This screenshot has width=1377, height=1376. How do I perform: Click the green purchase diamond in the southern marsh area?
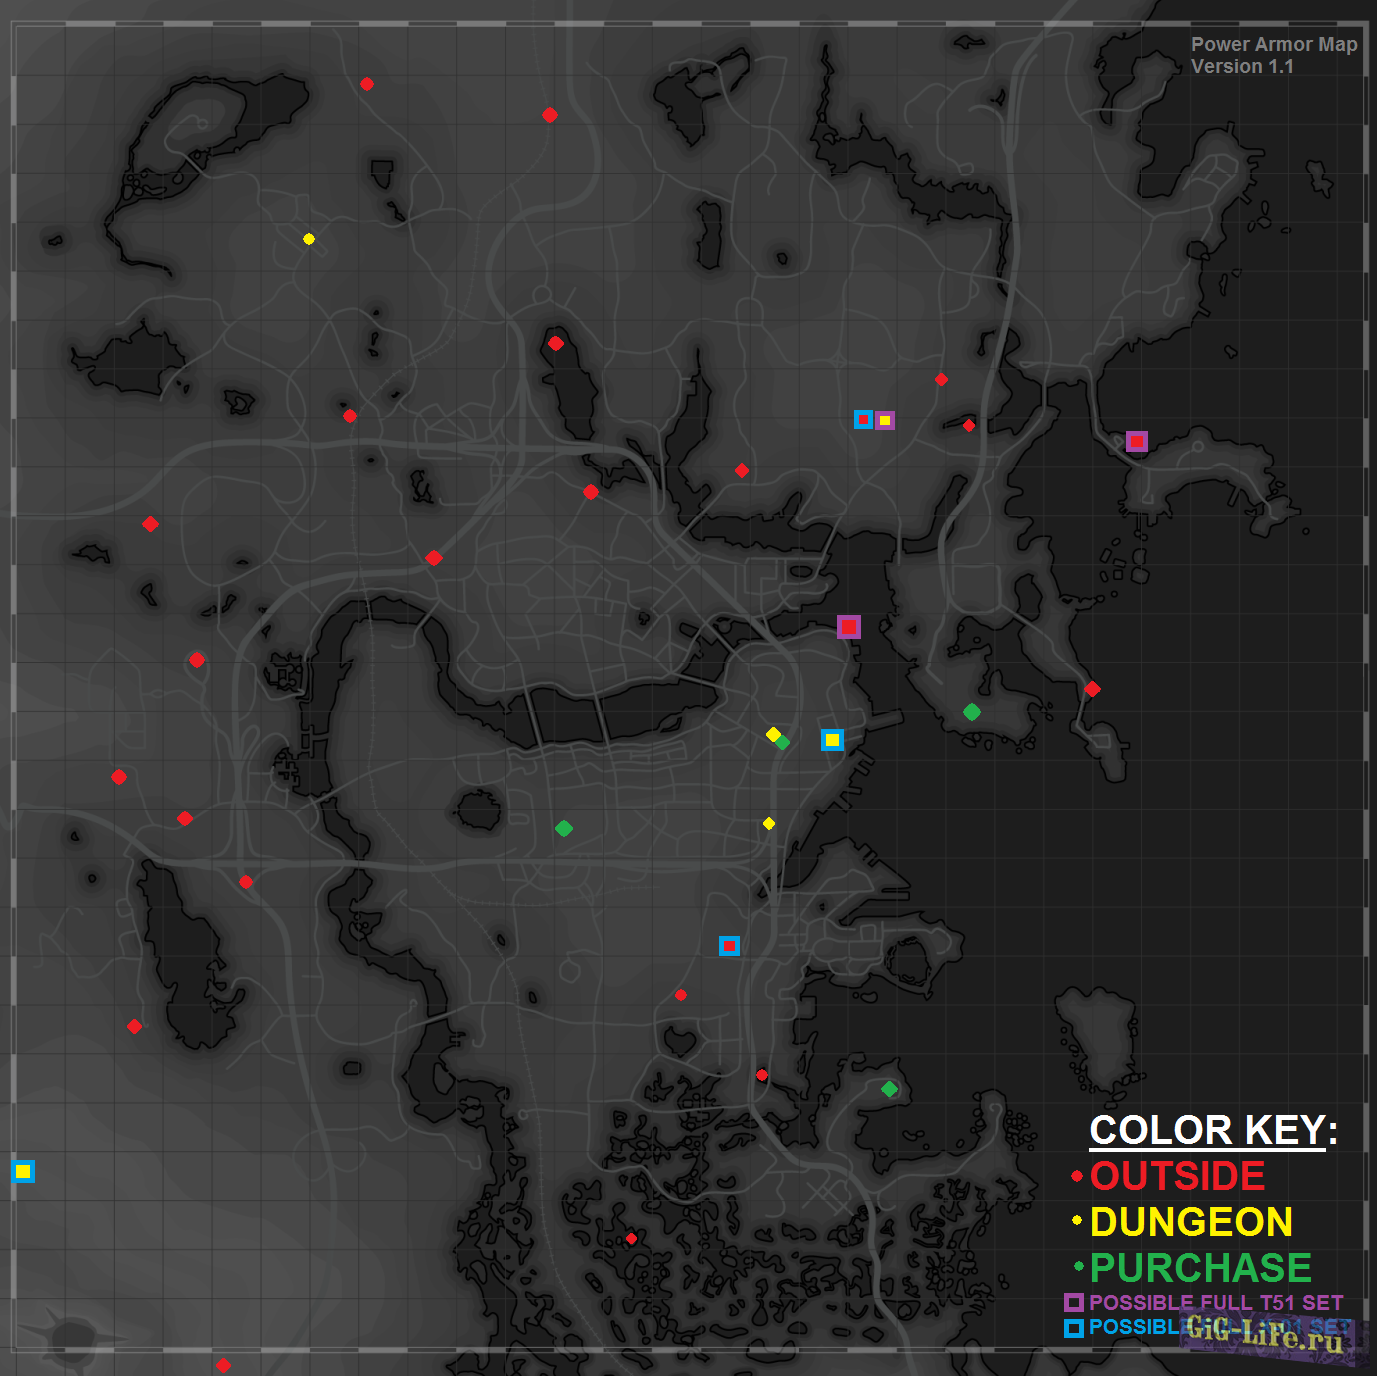tap(889, 1089)
